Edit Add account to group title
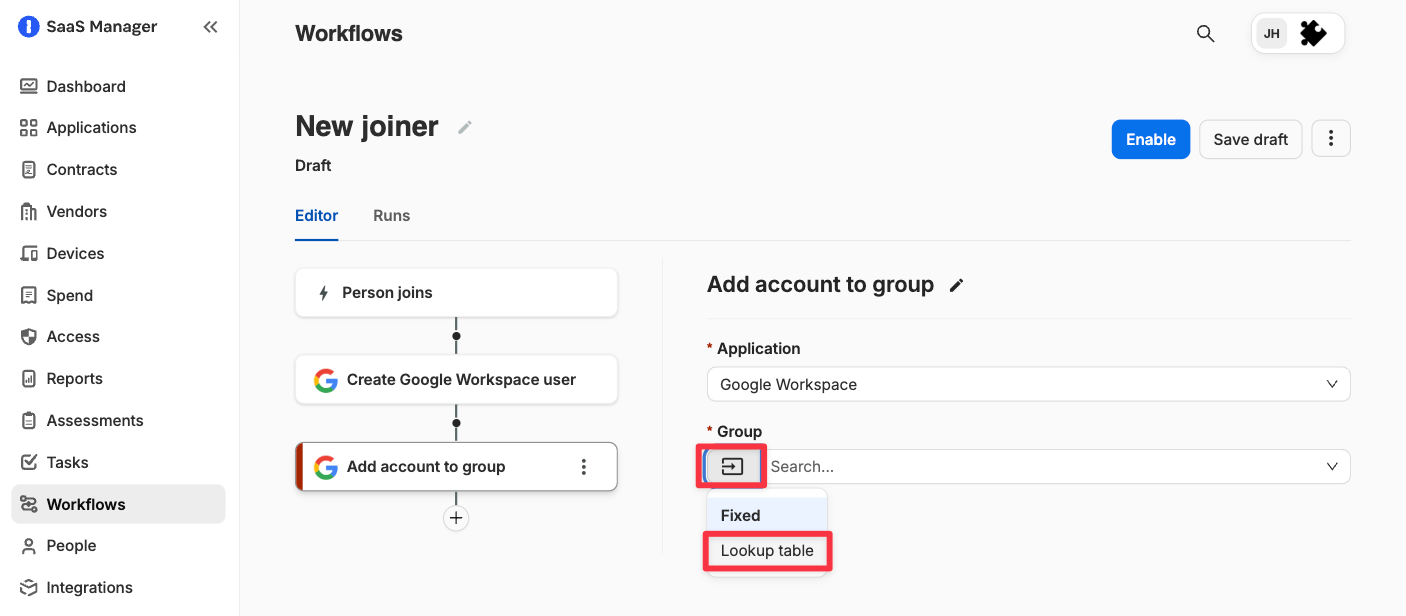Image resolution: width=1406 pixels, height=616 pixels. pos(957,285)
